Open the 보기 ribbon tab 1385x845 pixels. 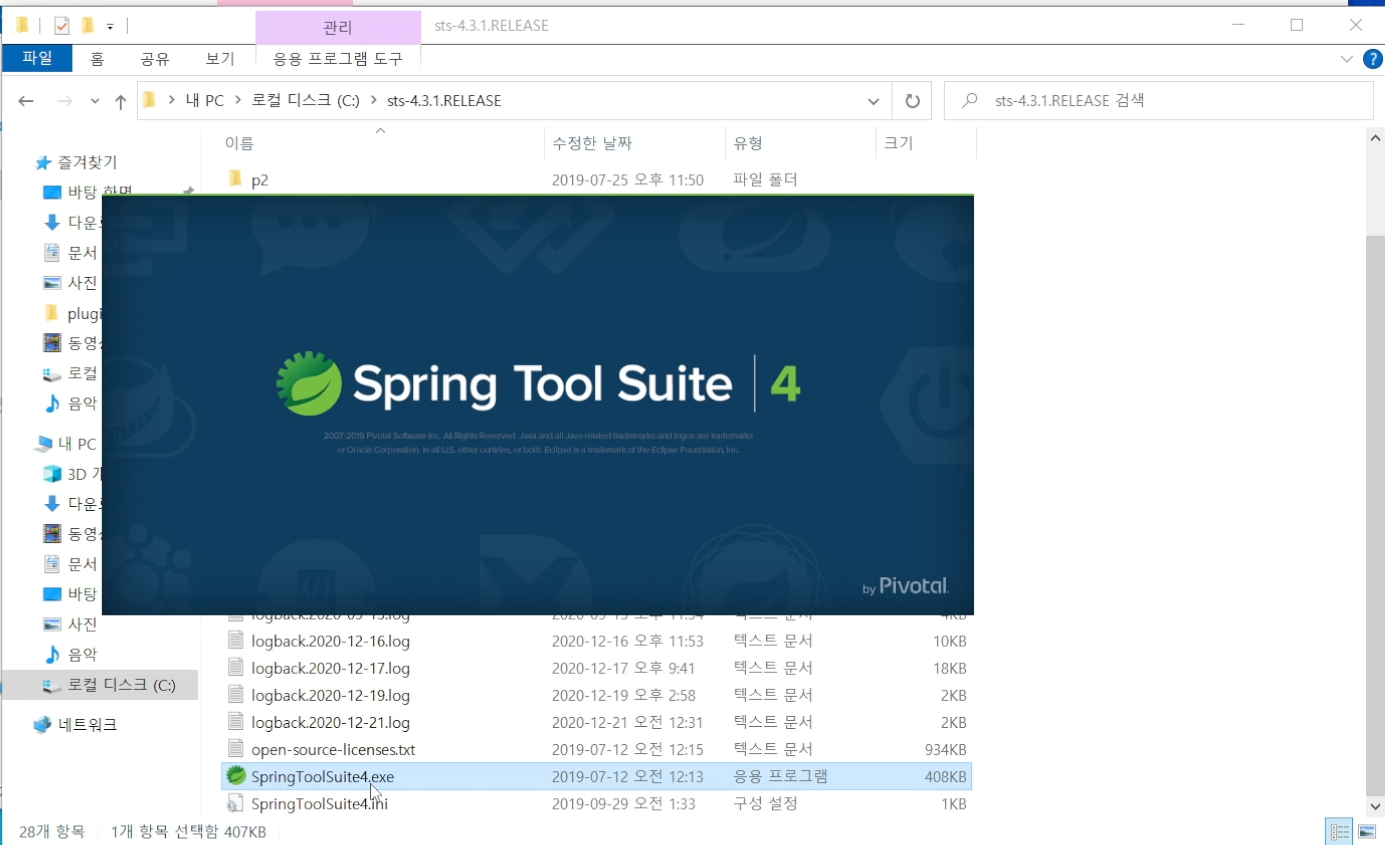(220, 59)
